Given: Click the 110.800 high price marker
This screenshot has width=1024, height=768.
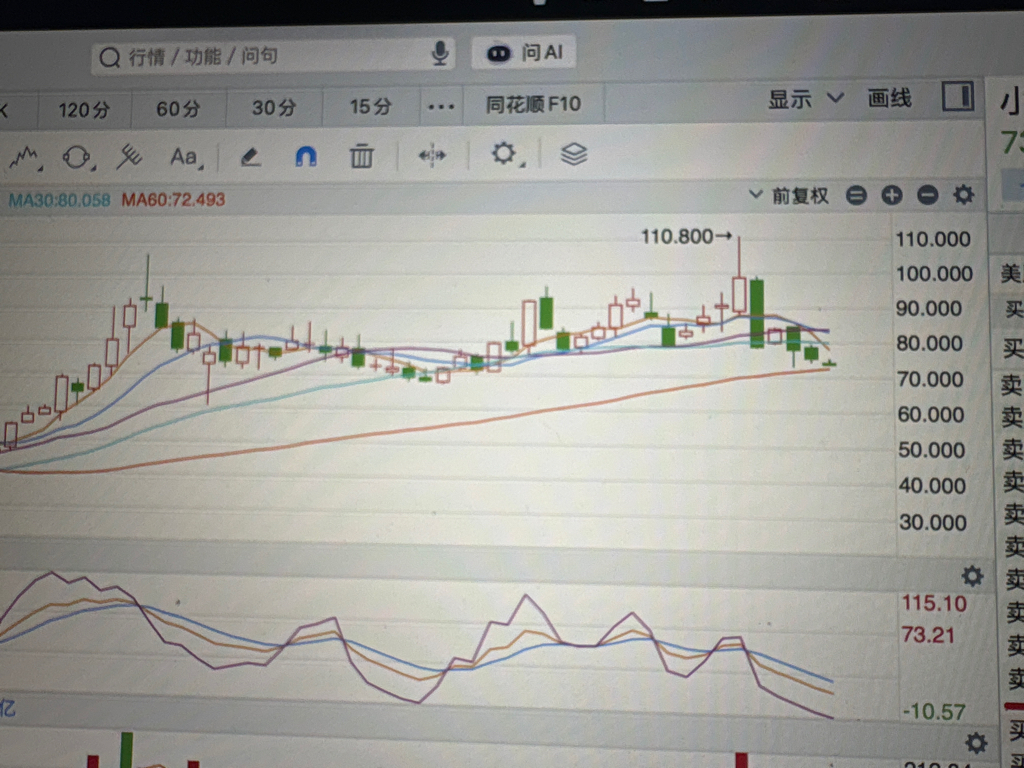Looking at the screenshot, I should click(686, 236).
